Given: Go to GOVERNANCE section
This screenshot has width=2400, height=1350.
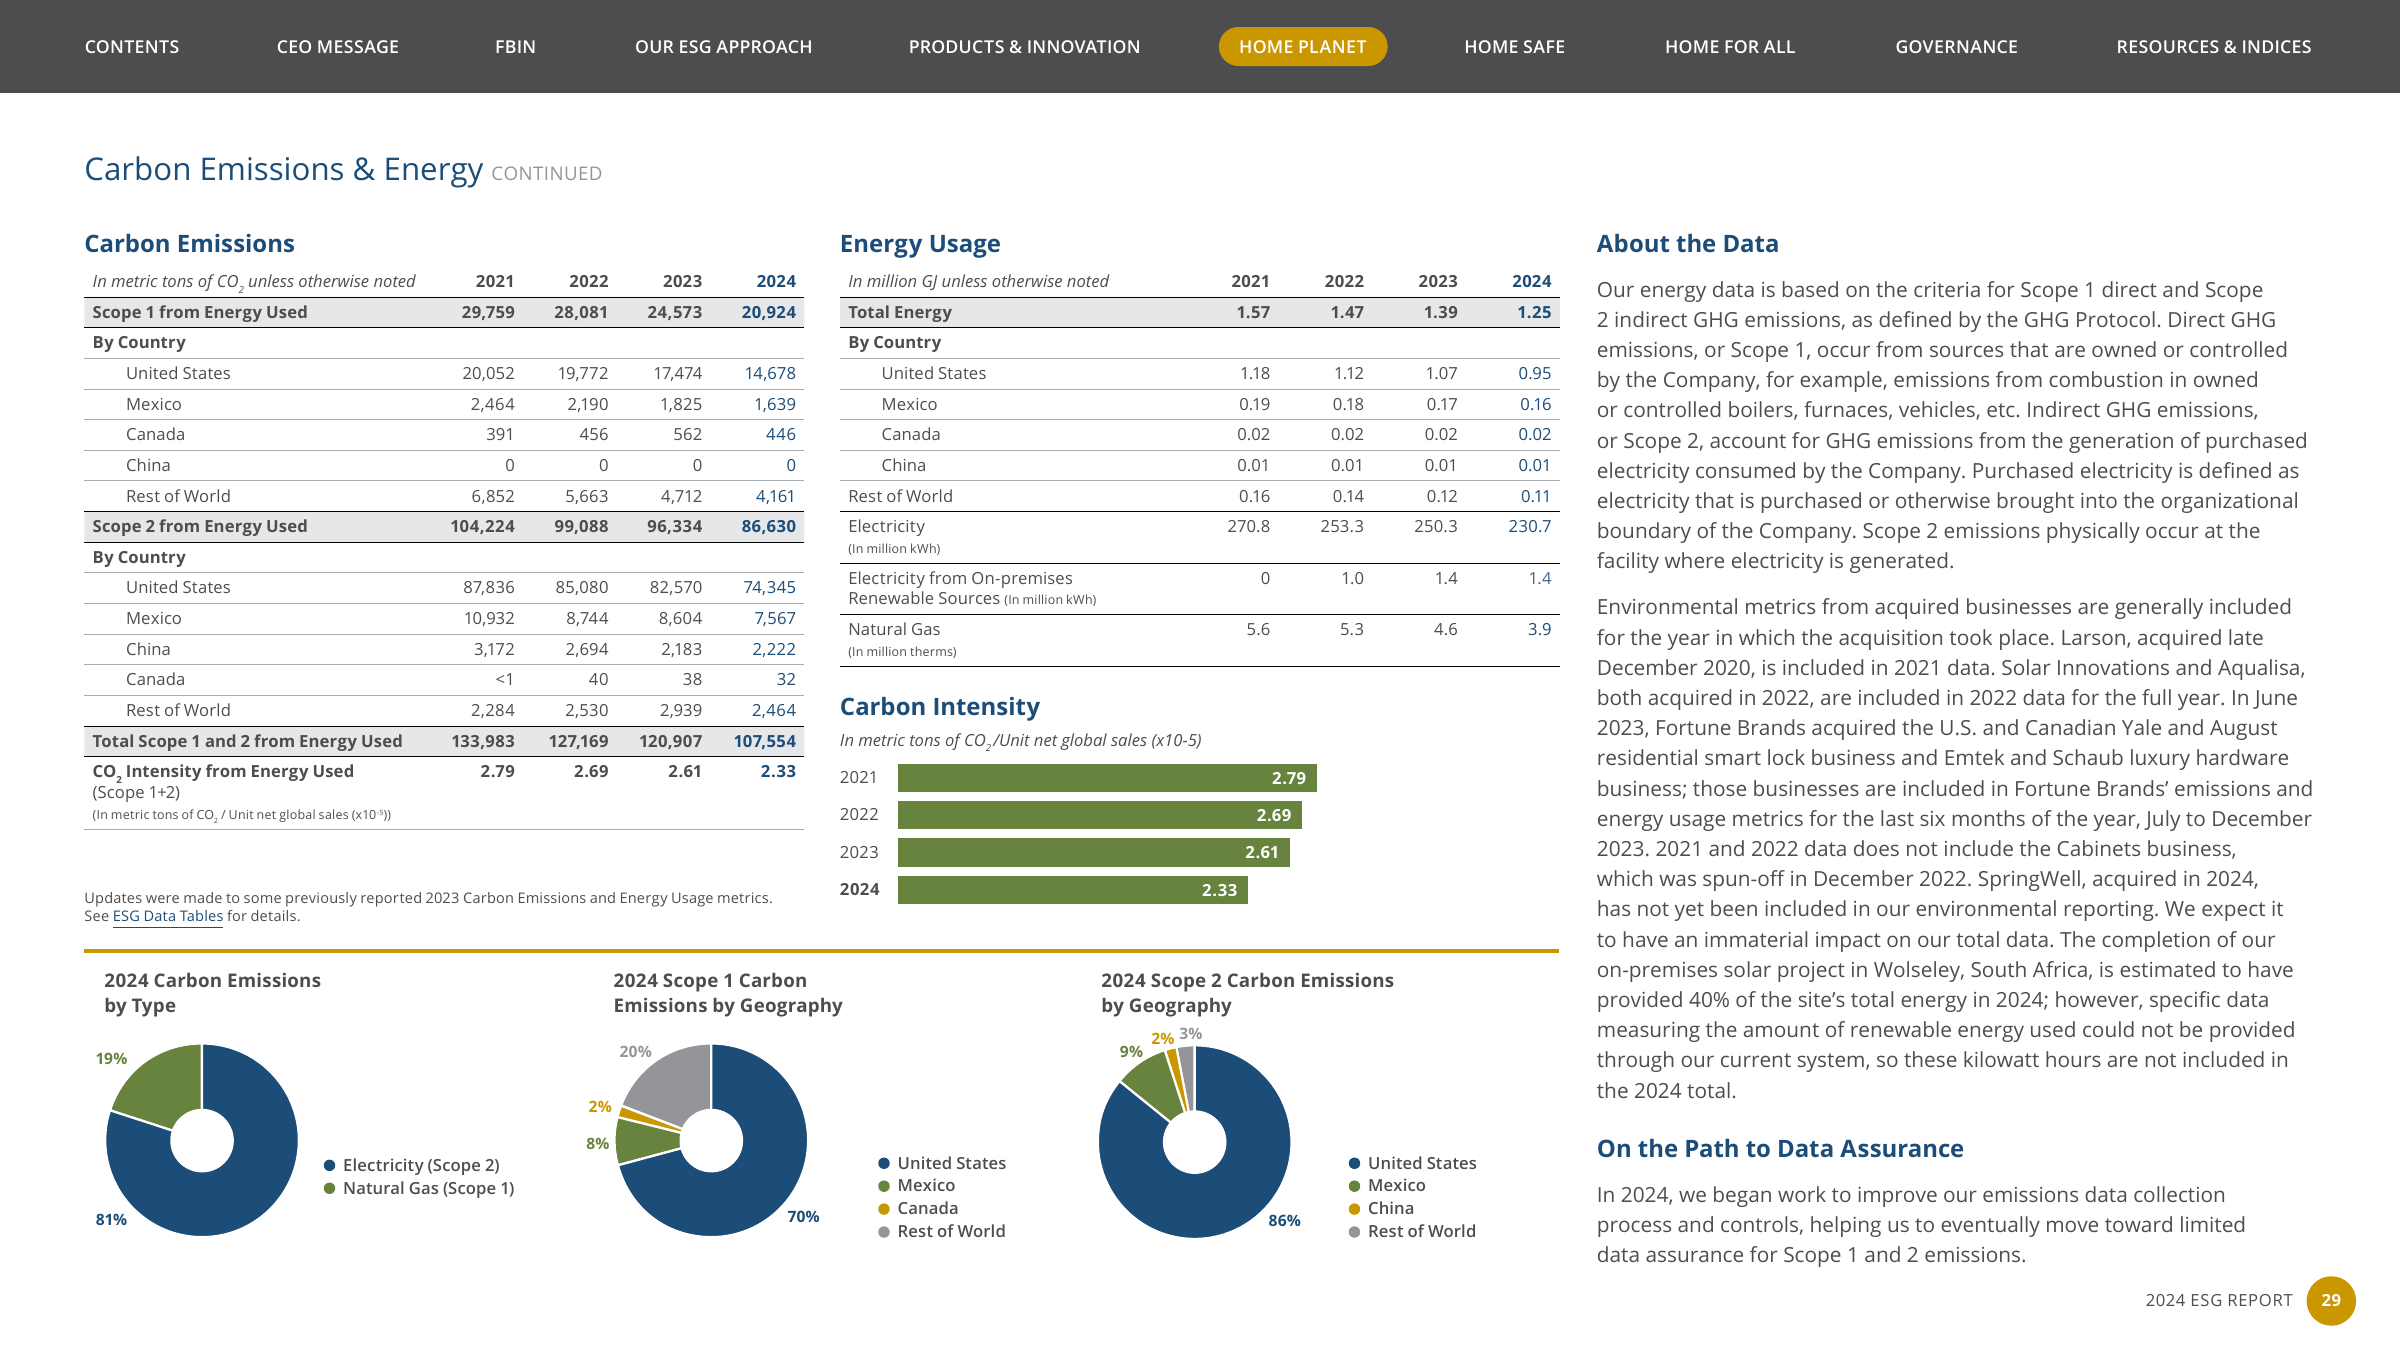Looking at the screenshot, I should coord(1956,47).
